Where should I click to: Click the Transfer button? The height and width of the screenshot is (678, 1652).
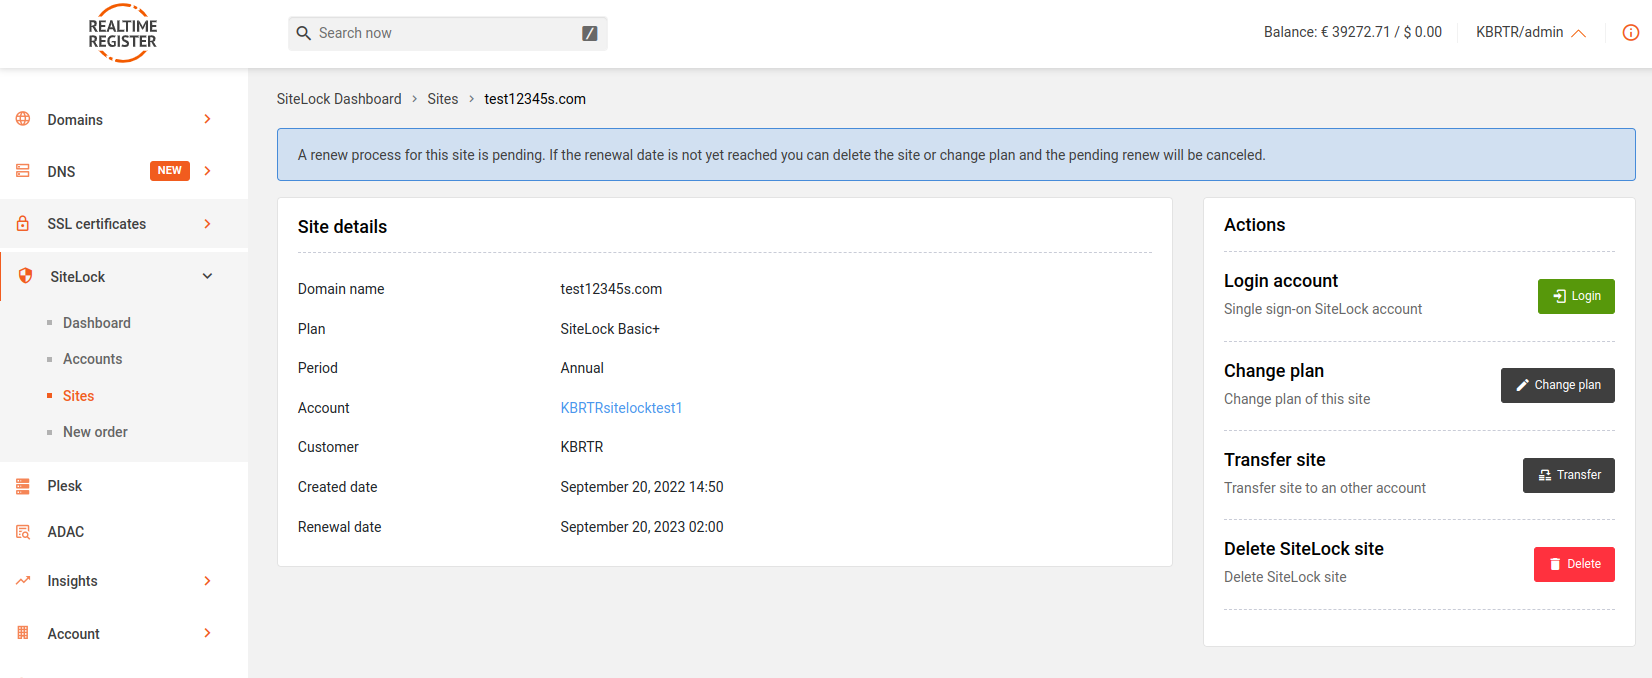[1568, 475]
